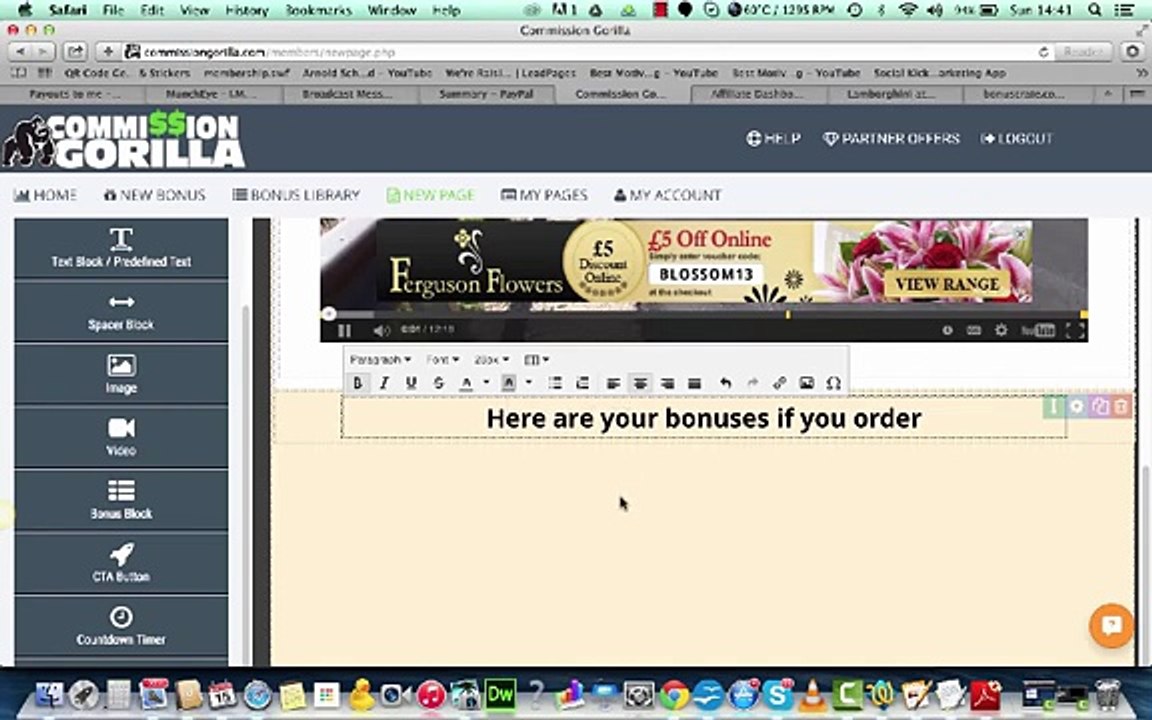The width and height of the screenshot is (1152, 720).
Task: Click VIEW RANGE on the flowers ad
Action: 946,284
